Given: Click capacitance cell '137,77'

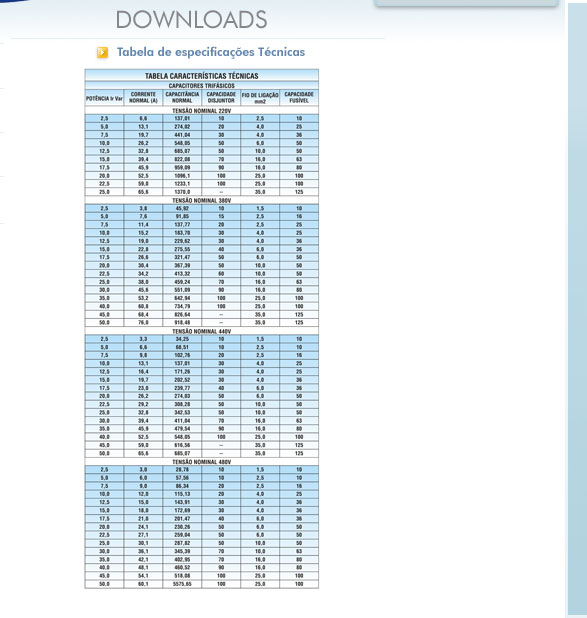Looking at the screenshot, I should (x=182, y=225).
